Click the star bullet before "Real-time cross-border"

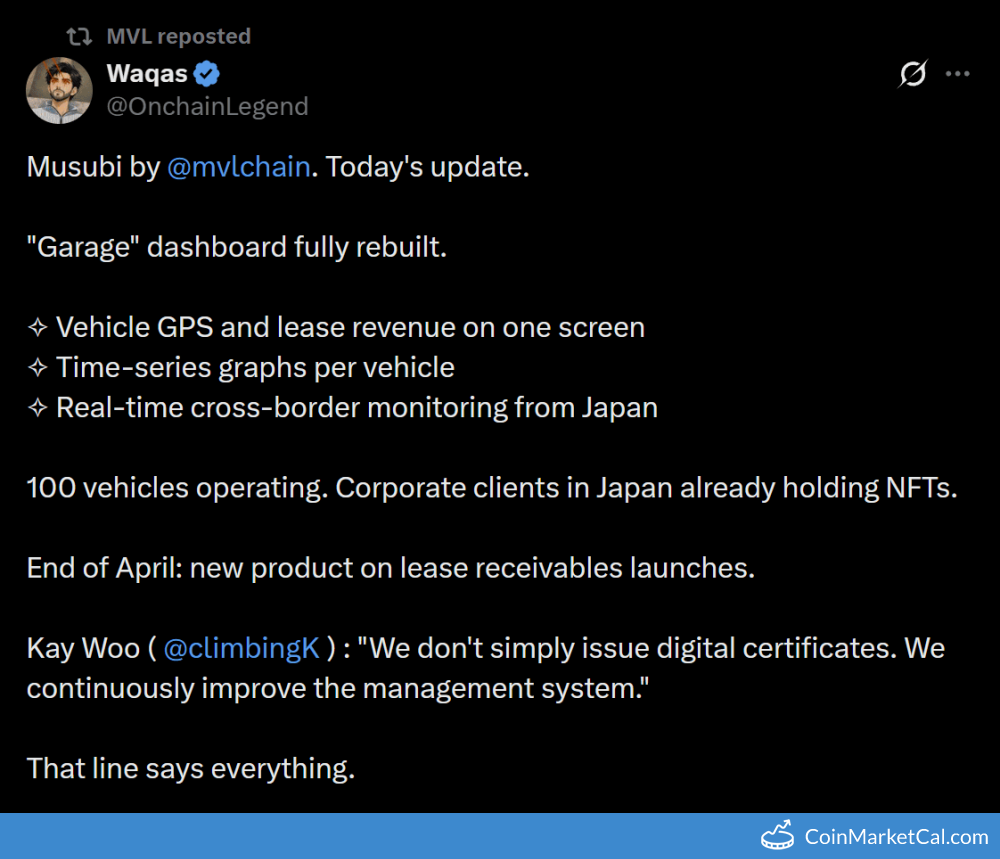click(x=37, y=408)
